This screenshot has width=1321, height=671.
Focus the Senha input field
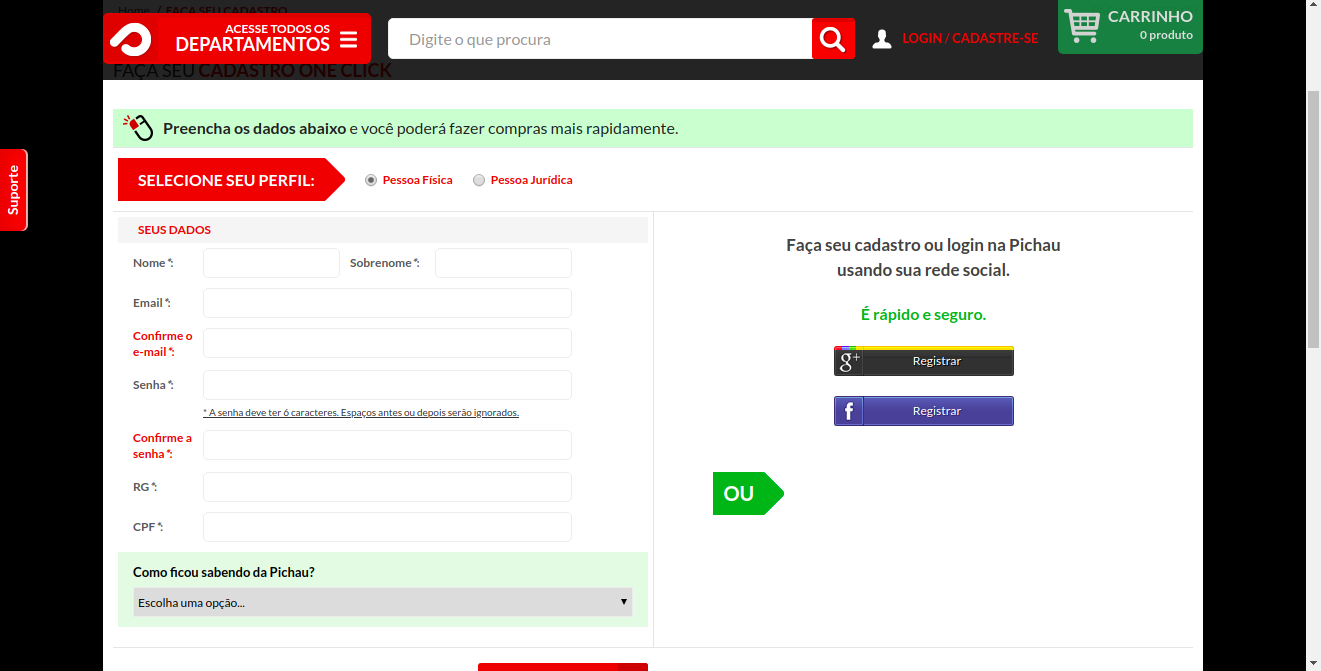387,385
